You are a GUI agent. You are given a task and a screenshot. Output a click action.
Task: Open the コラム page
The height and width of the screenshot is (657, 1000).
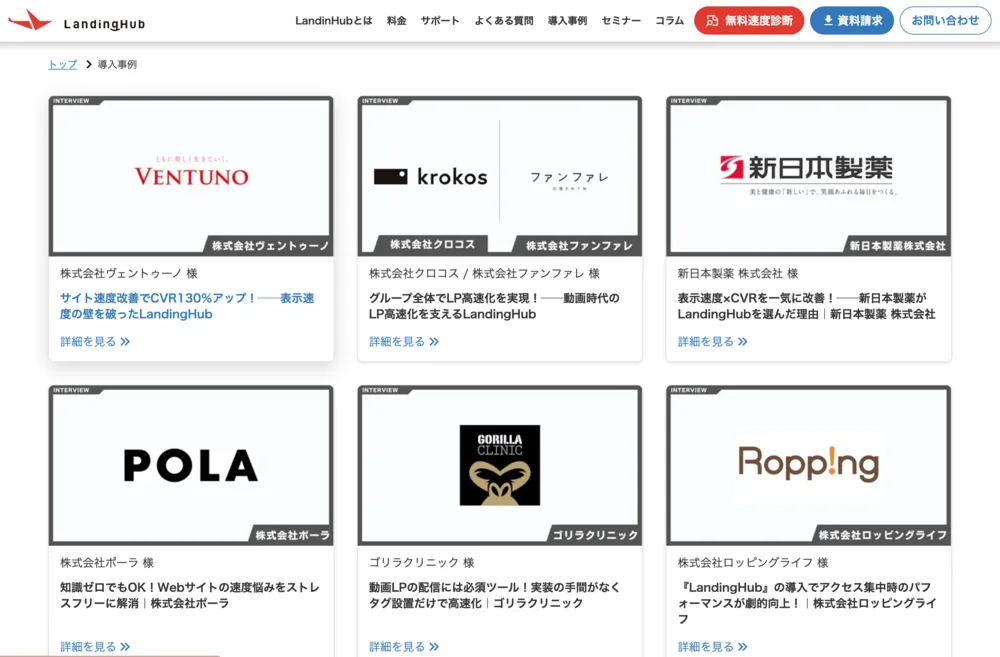(x=670, y=20)
